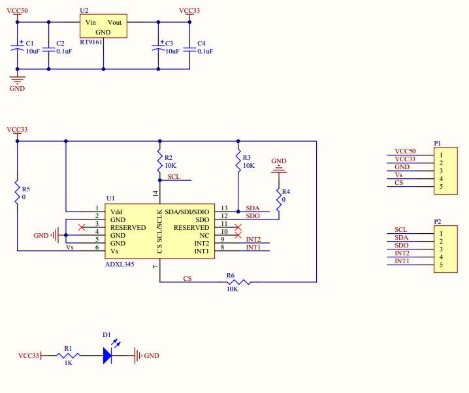This screenshot has width=469, height=393.
Task: Select the Vs label on P1 pin 4
Action: coord(398,175)
